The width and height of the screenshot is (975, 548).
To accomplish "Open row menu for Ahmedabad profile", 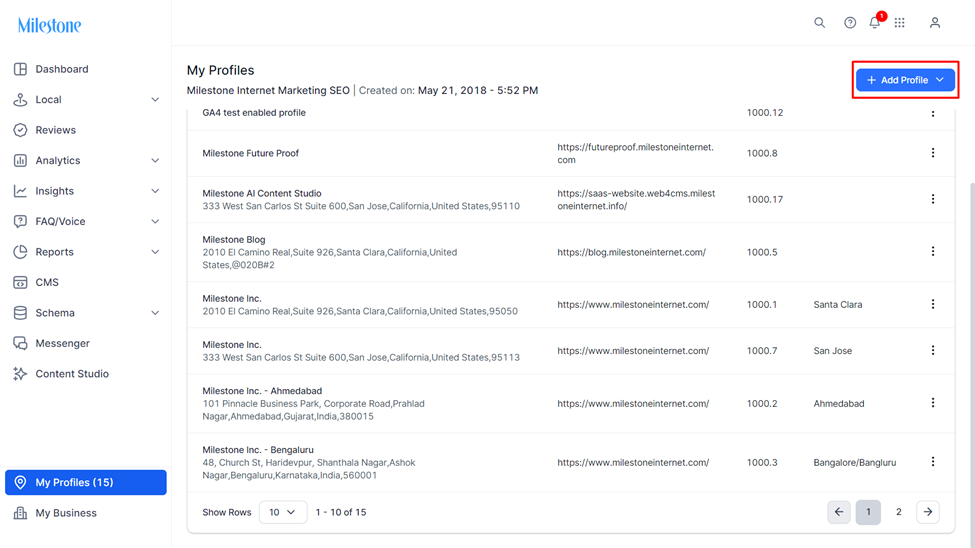I will tap(933, 403).
